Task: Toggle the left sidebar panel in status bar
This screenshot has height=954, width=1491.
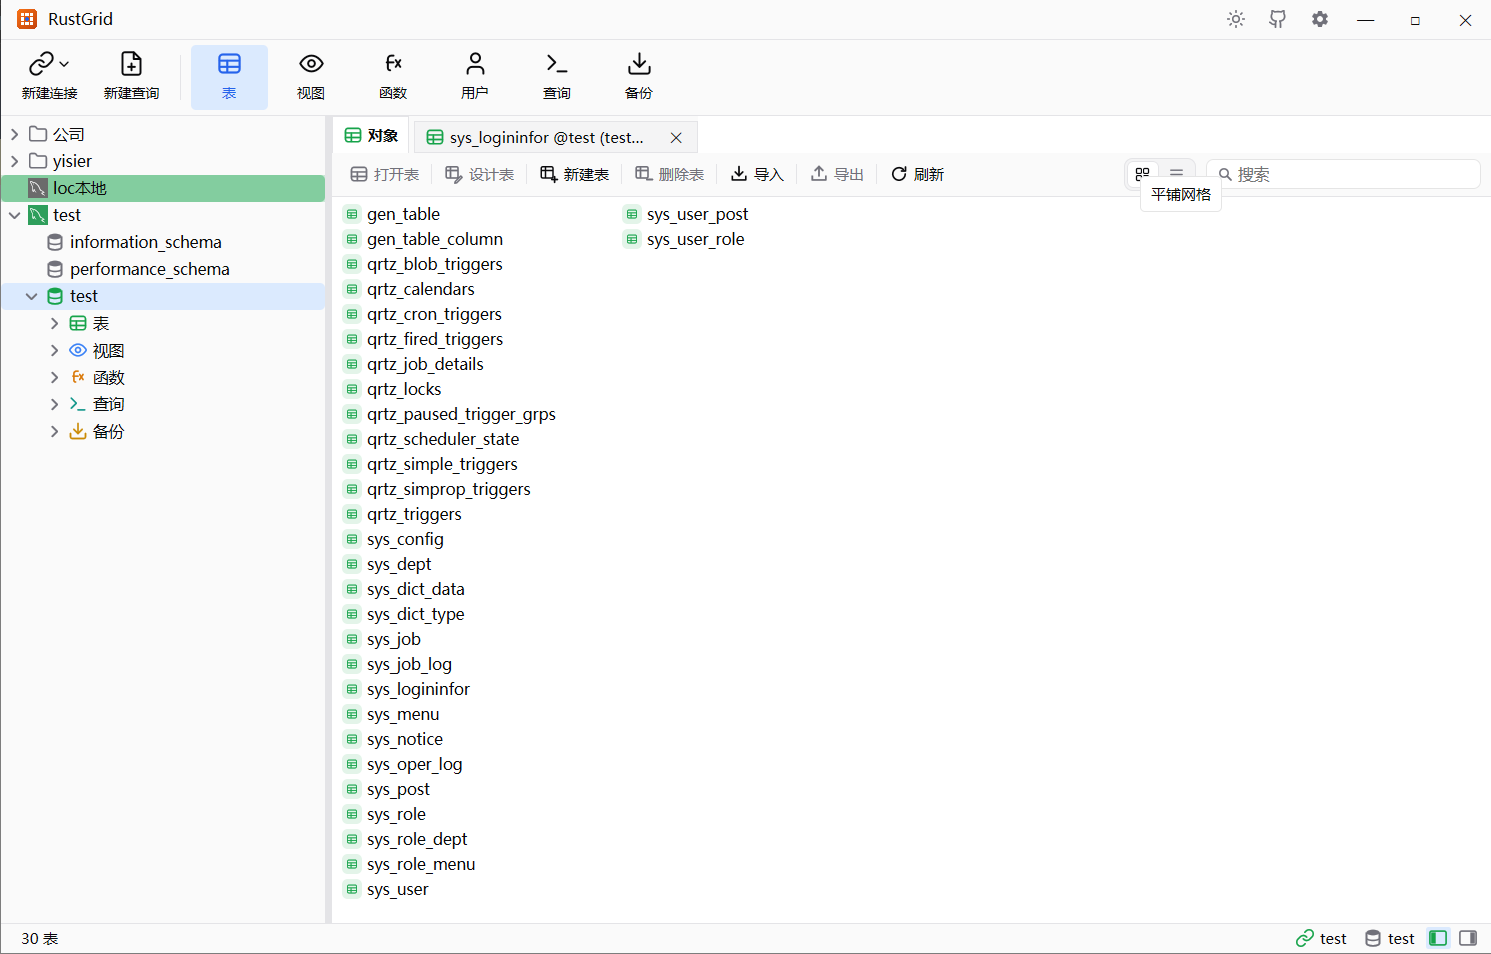Action: click(x=1438, y=938)
